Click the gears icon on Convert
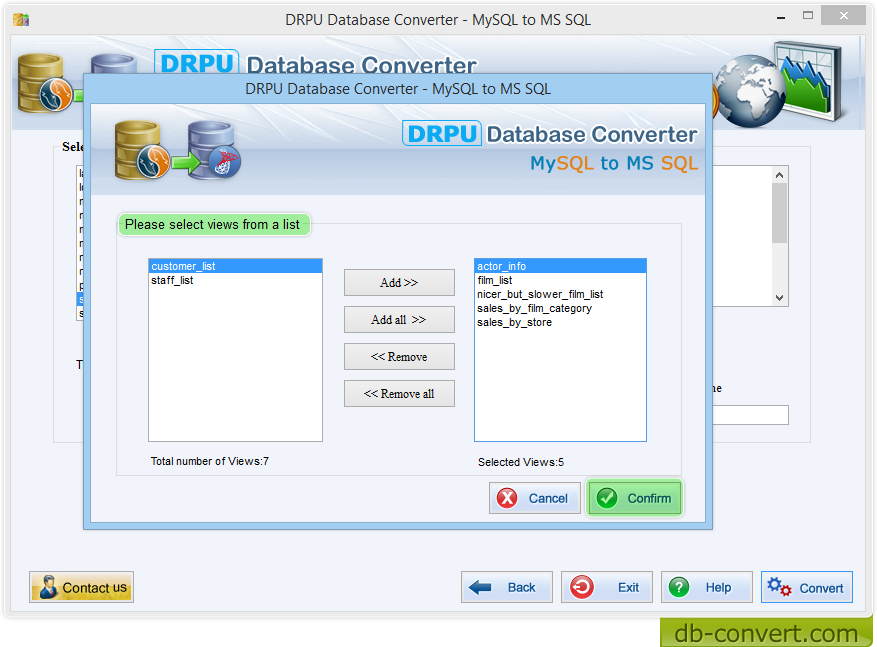 coord(779,587)
